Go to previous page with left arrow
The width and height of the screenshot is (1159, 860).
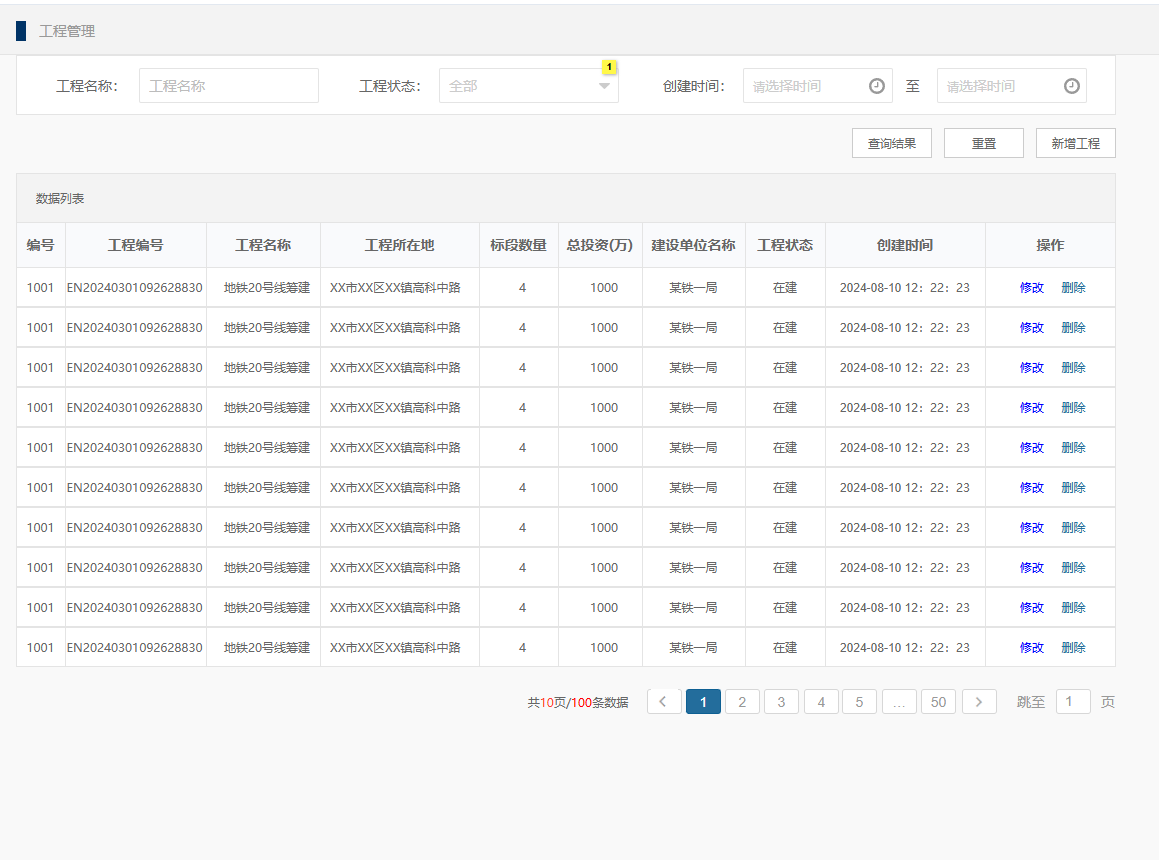[664, 702]
